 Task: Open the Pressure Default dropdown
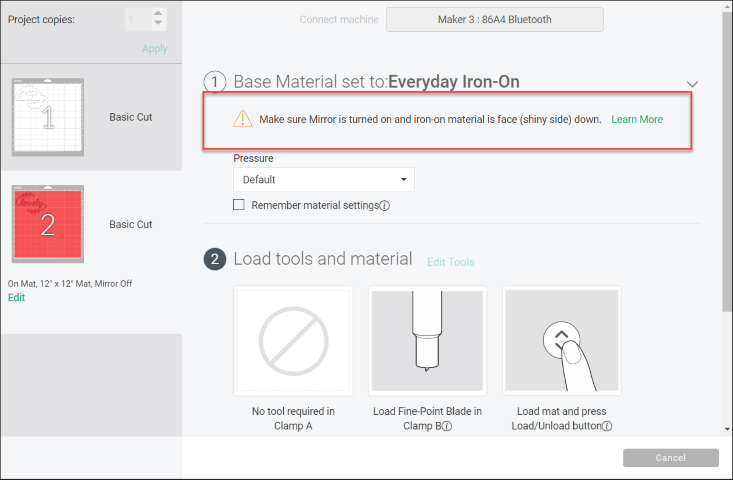[x=323, y=180]
